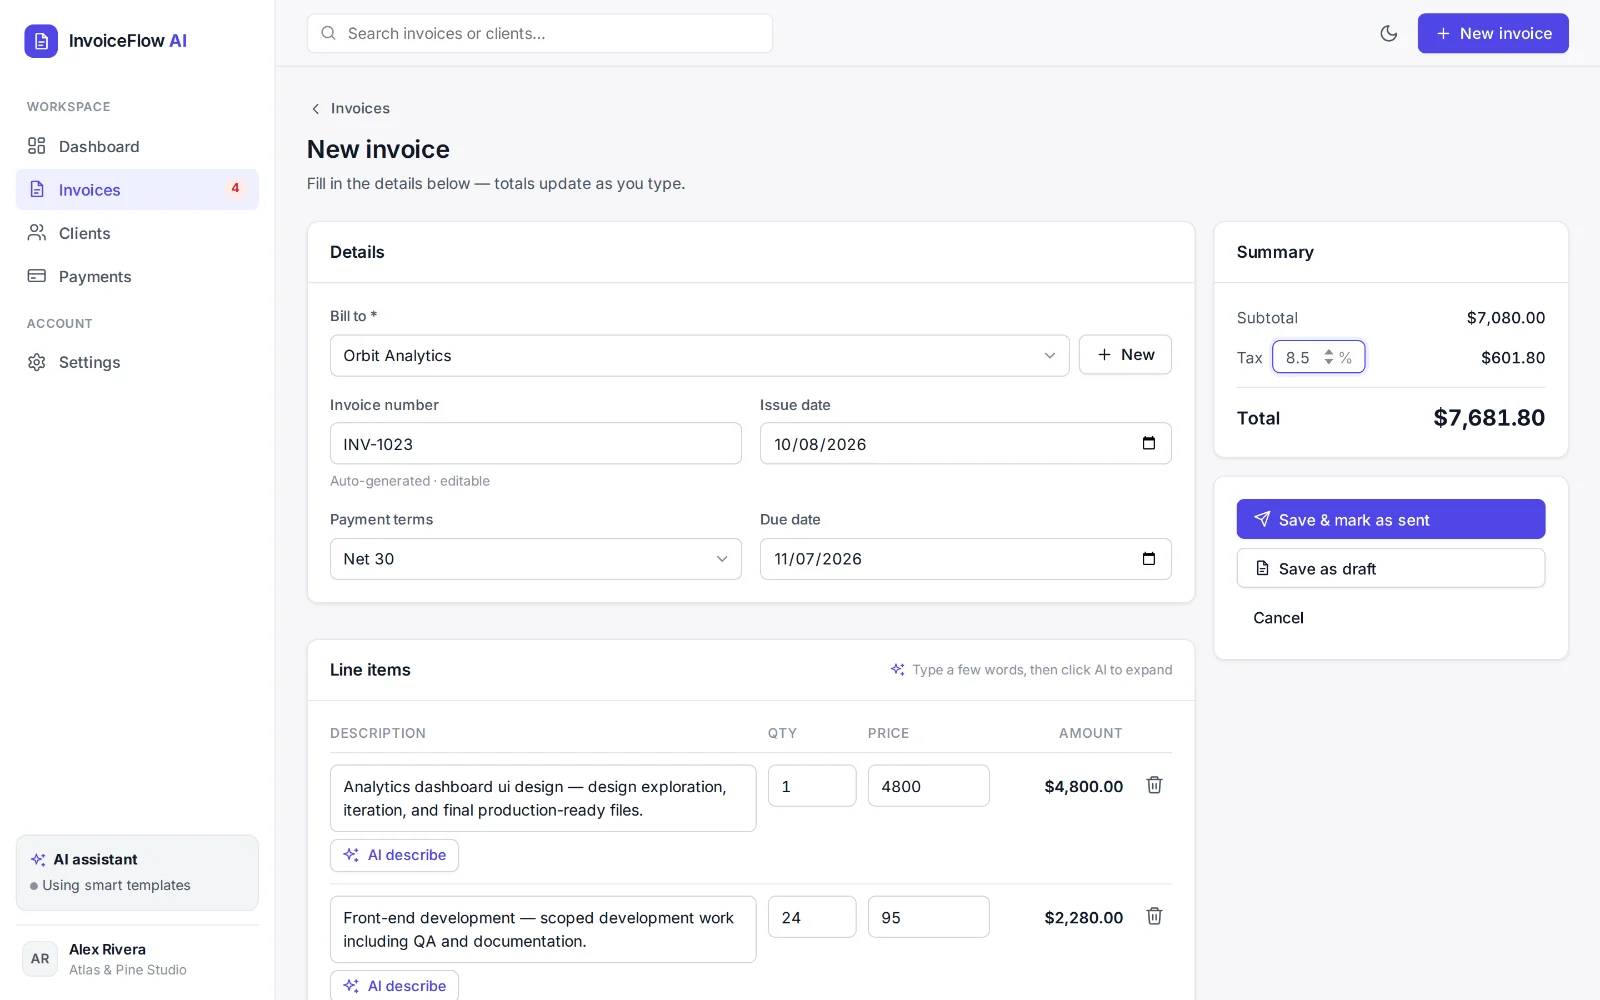Click the Alex Rivera profile name
This screenshot has width=1600, height=1000.
tap(107, 949)
